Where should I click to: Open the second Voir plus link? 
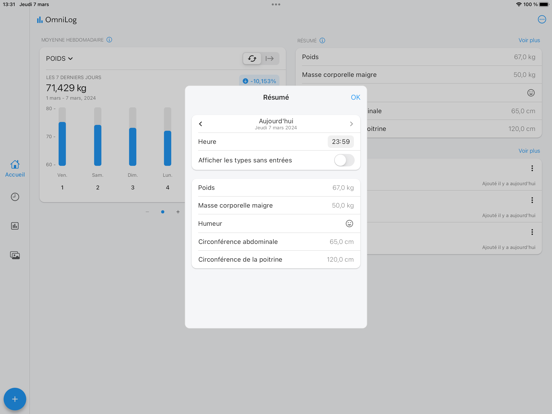coord(529,151)
